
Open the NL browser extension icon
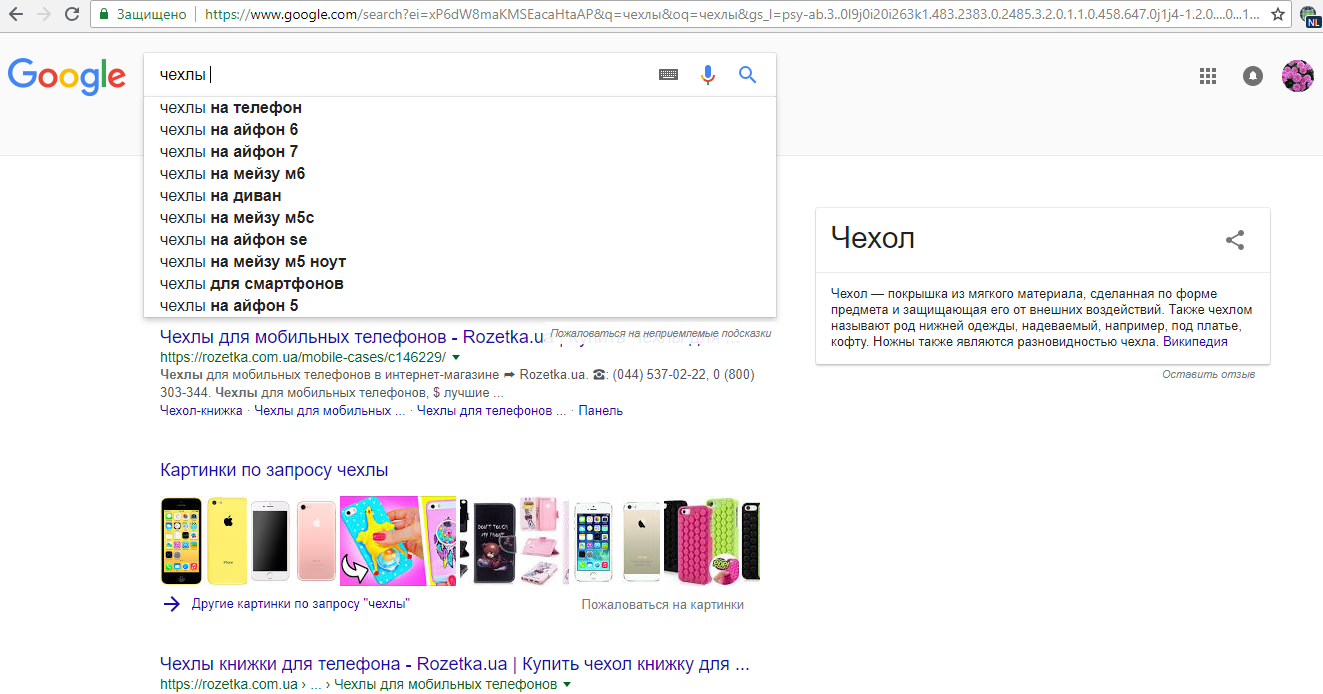coord(1308,15)
